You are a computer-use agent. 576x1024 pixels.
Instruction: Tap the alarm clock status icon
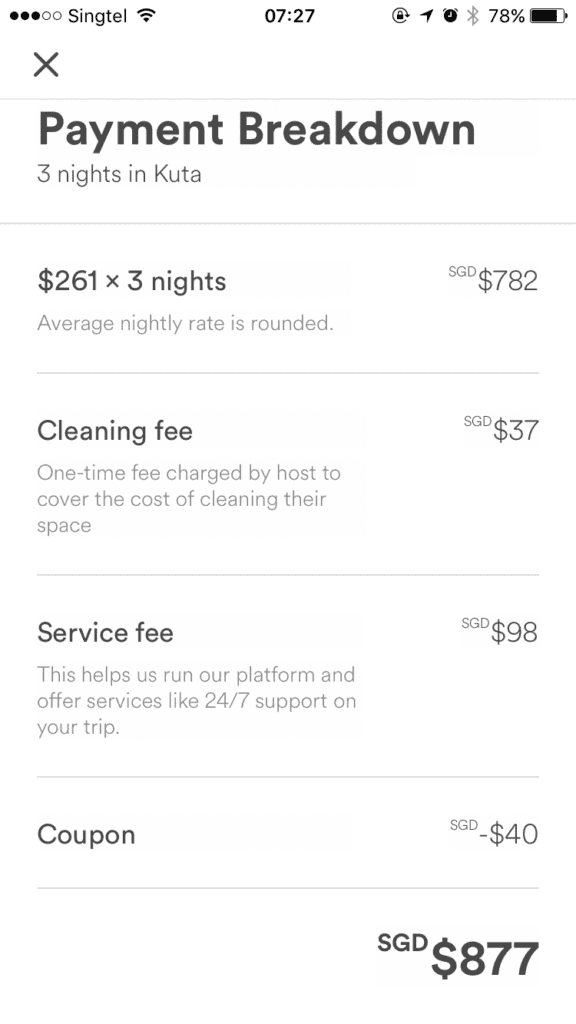[x=450, y=16]
